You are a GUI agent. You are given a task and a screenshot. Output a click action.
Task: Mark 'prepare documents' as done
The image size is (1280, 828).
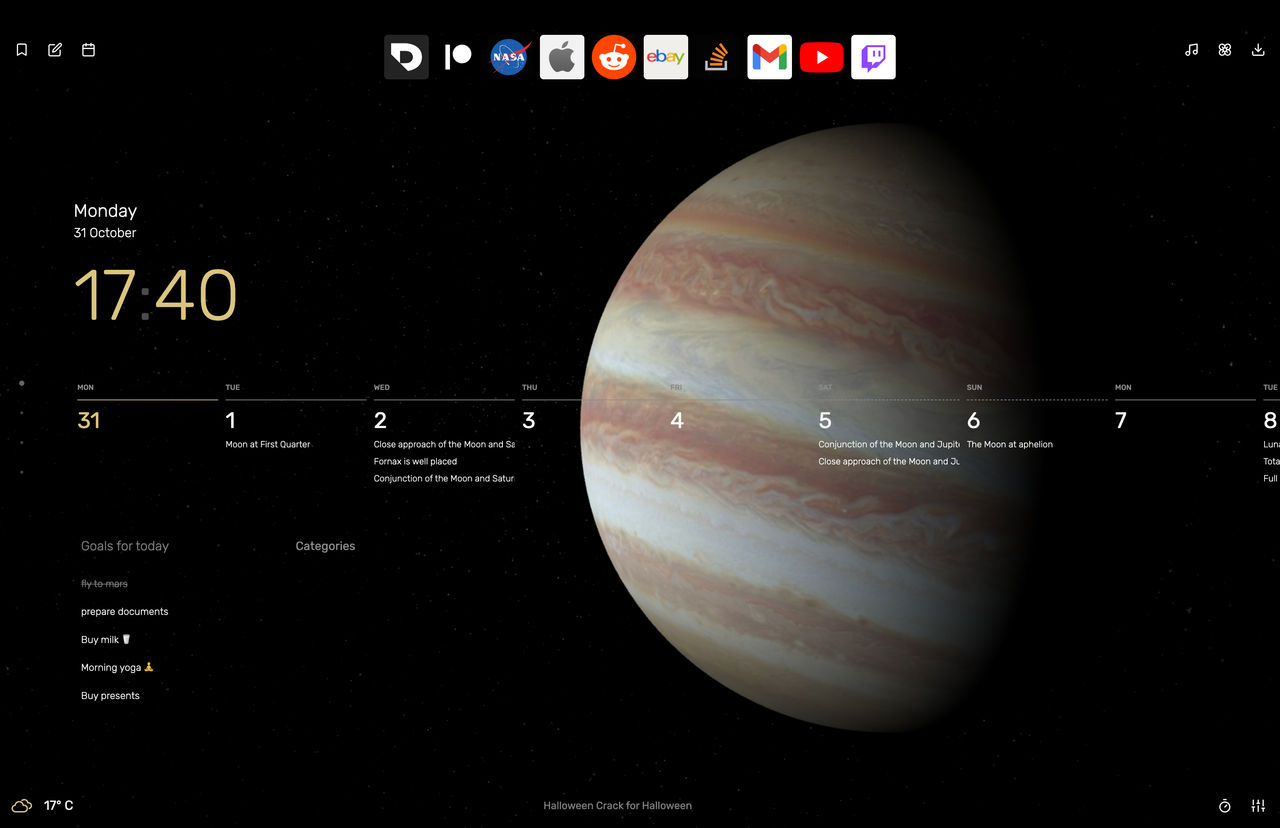coord(124,611)
